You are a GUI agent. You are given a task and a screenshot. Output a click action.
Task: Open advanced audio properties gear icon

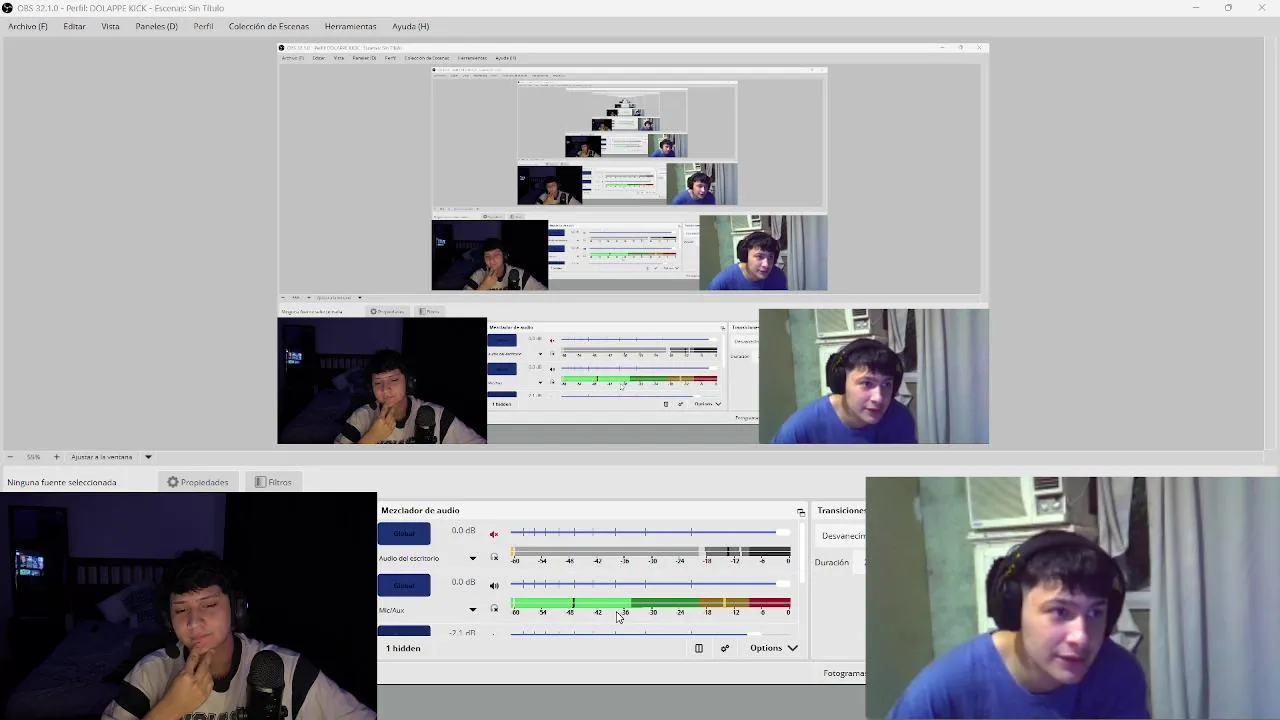(x=725, y=648)
